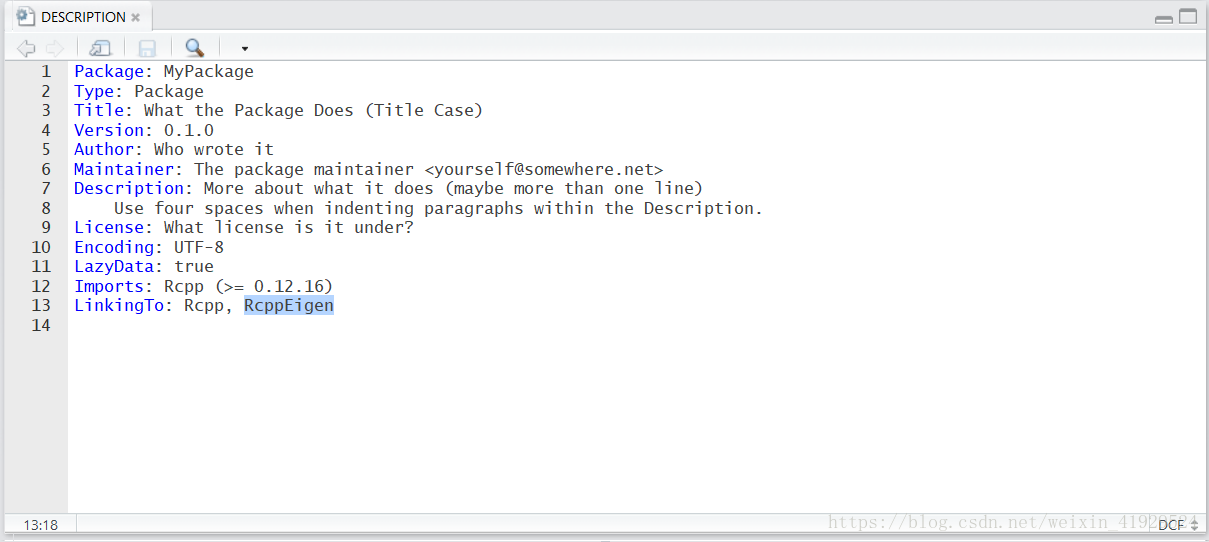Image resolution: width=1209 pixels, height=542 pixels.
Task: Open Find/Replace with the magnifier icon
Action: pos(195,47)
